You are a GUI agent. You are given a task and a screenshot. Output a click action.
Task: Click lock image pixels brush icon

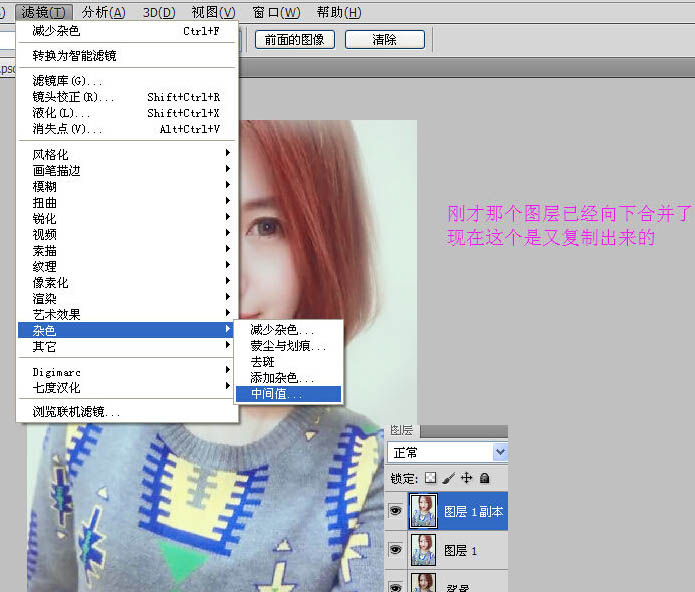point(449,479)
